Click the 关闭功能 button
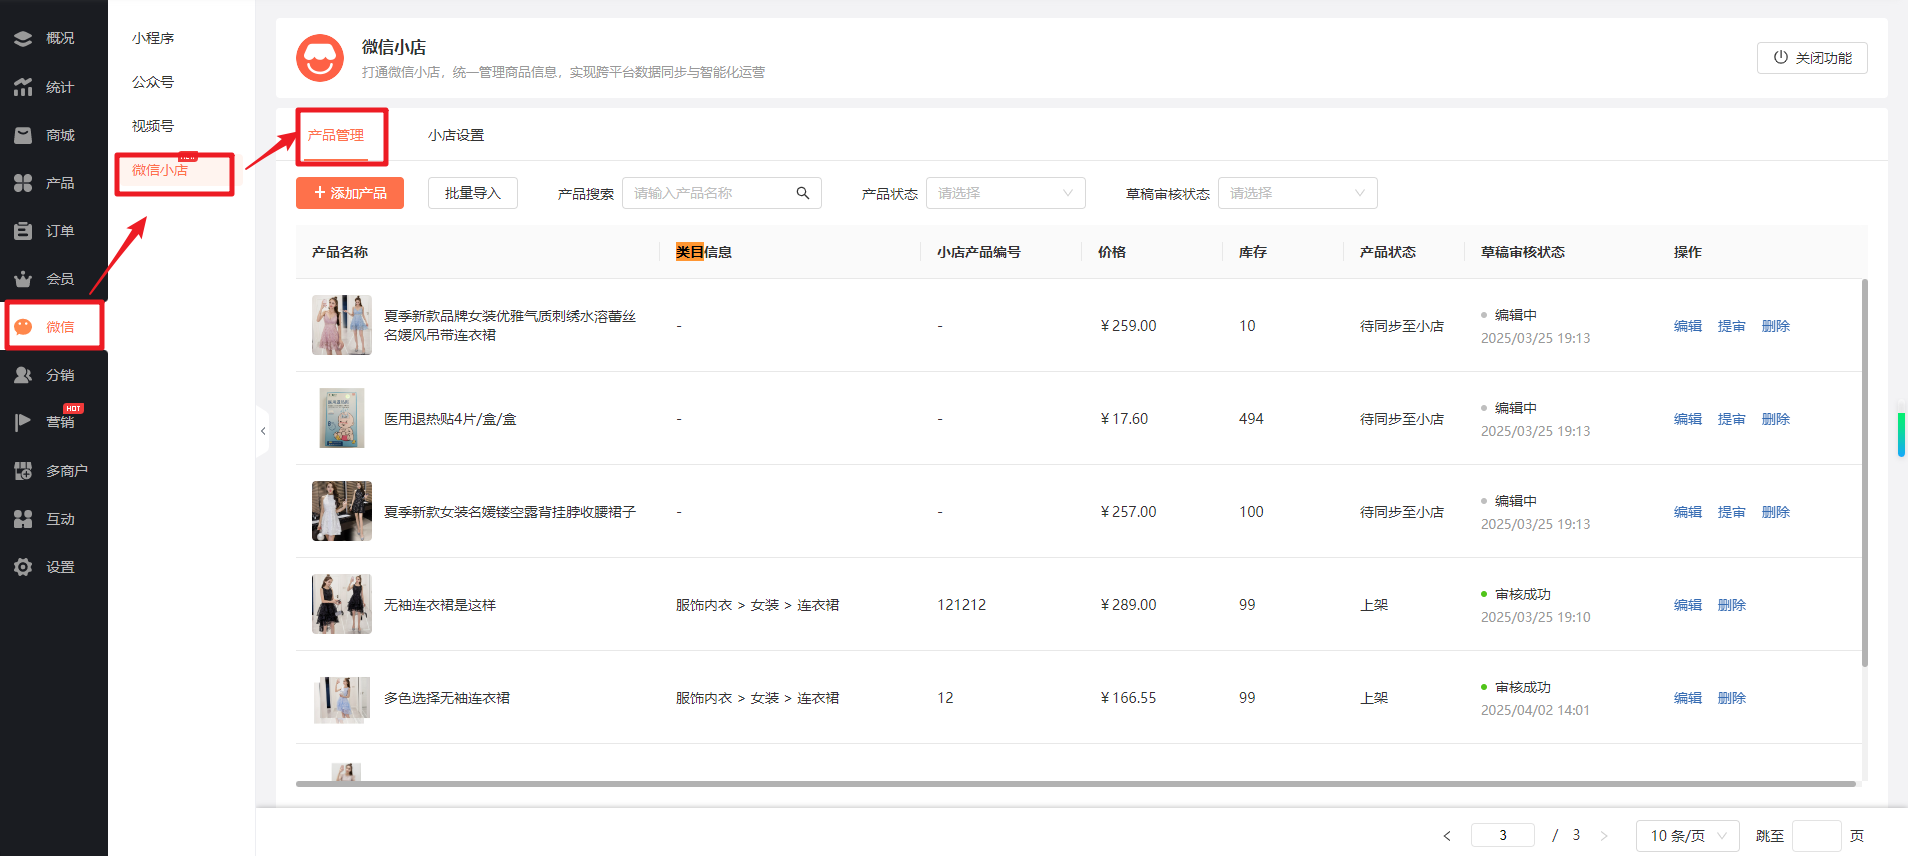 (x=1812, y=58)
